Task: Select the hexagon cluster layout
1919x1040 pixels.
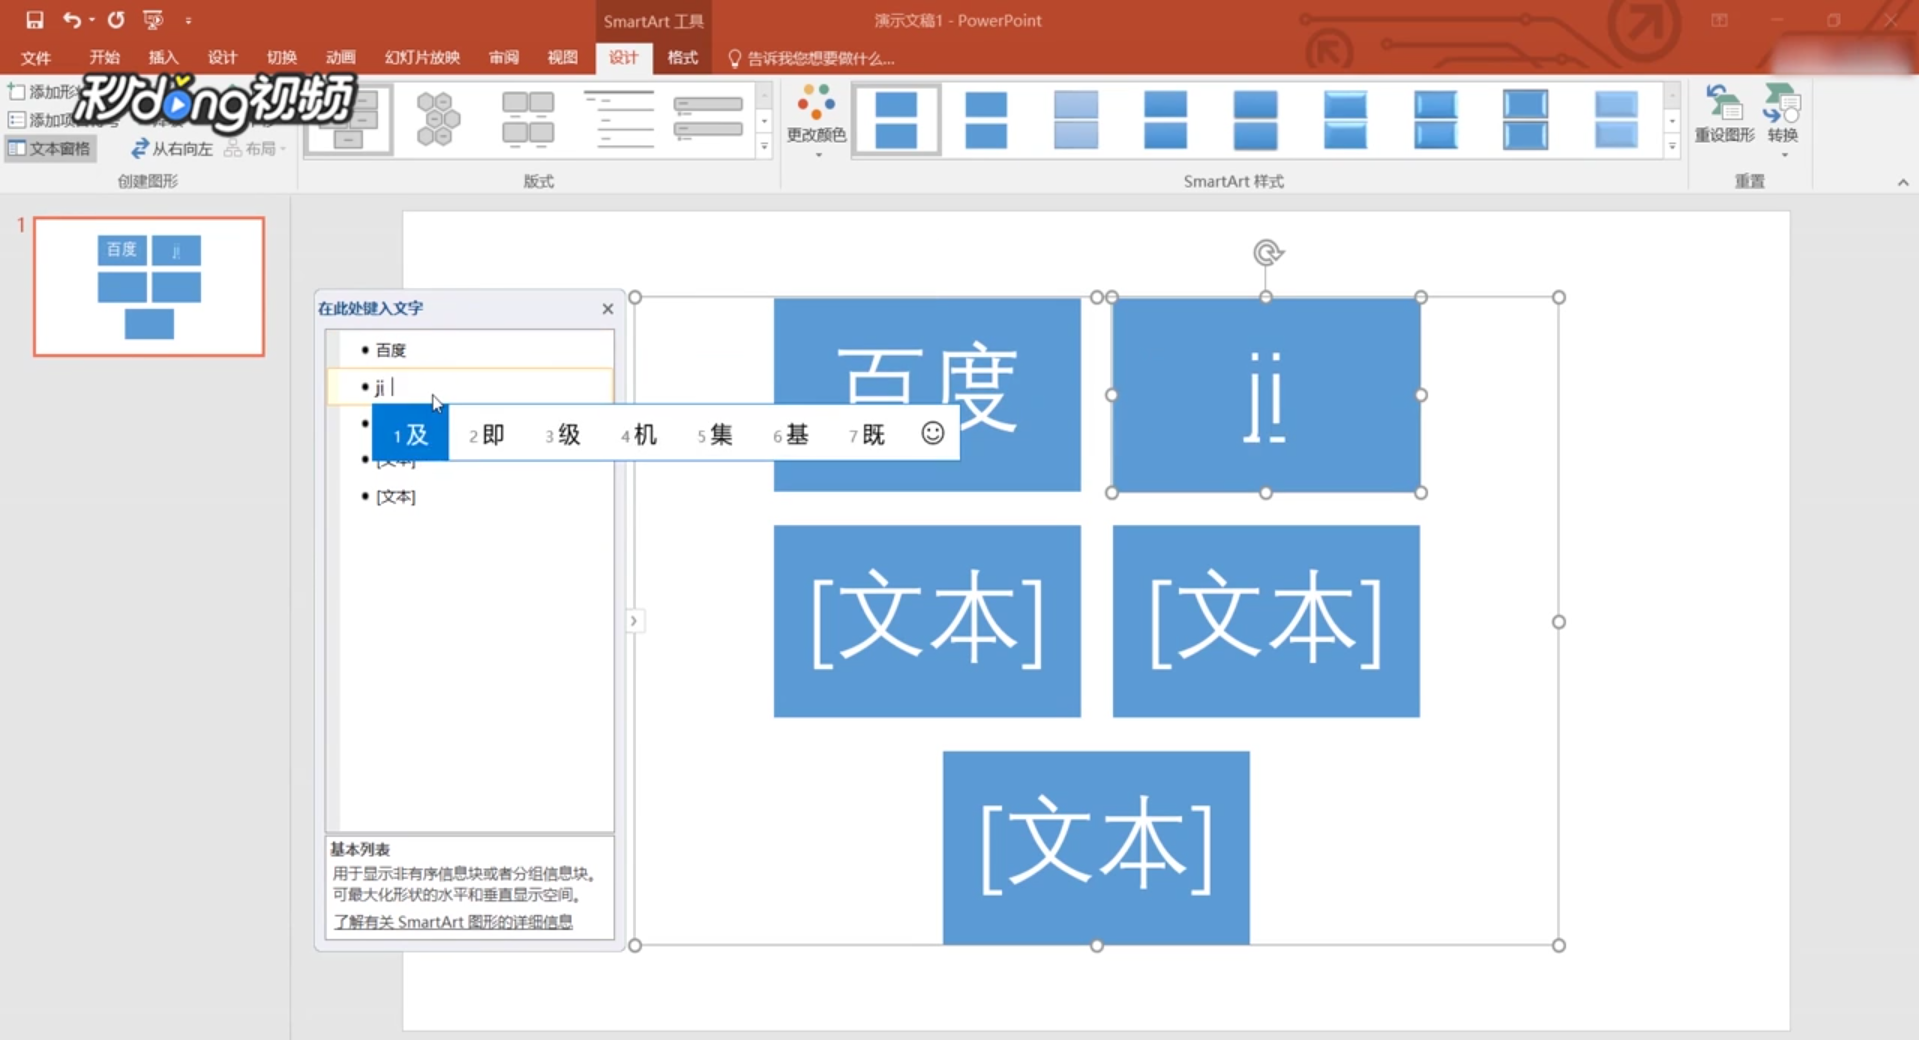Action: [437, 119]
